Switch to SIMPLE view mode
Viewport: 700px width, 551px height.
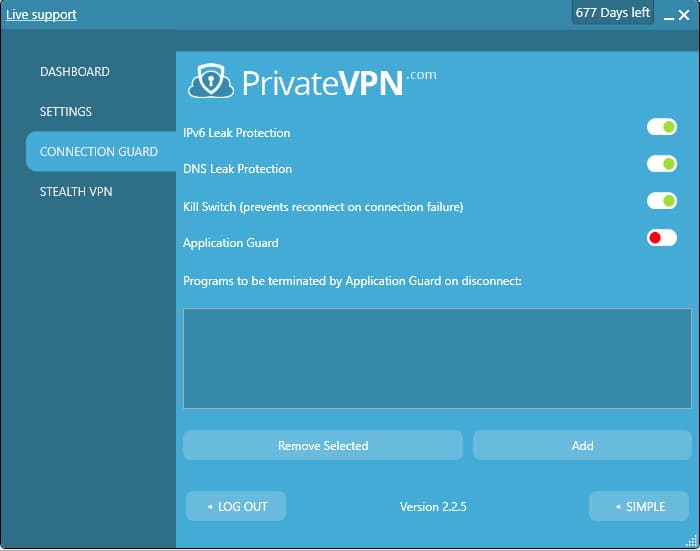point(638,506)
